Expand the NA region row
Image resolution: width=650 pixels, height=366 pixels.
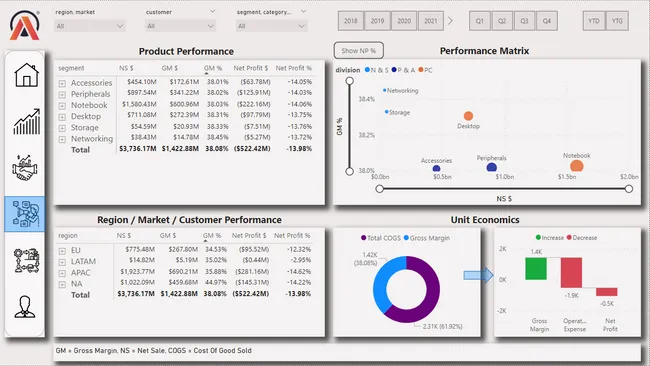62,284
